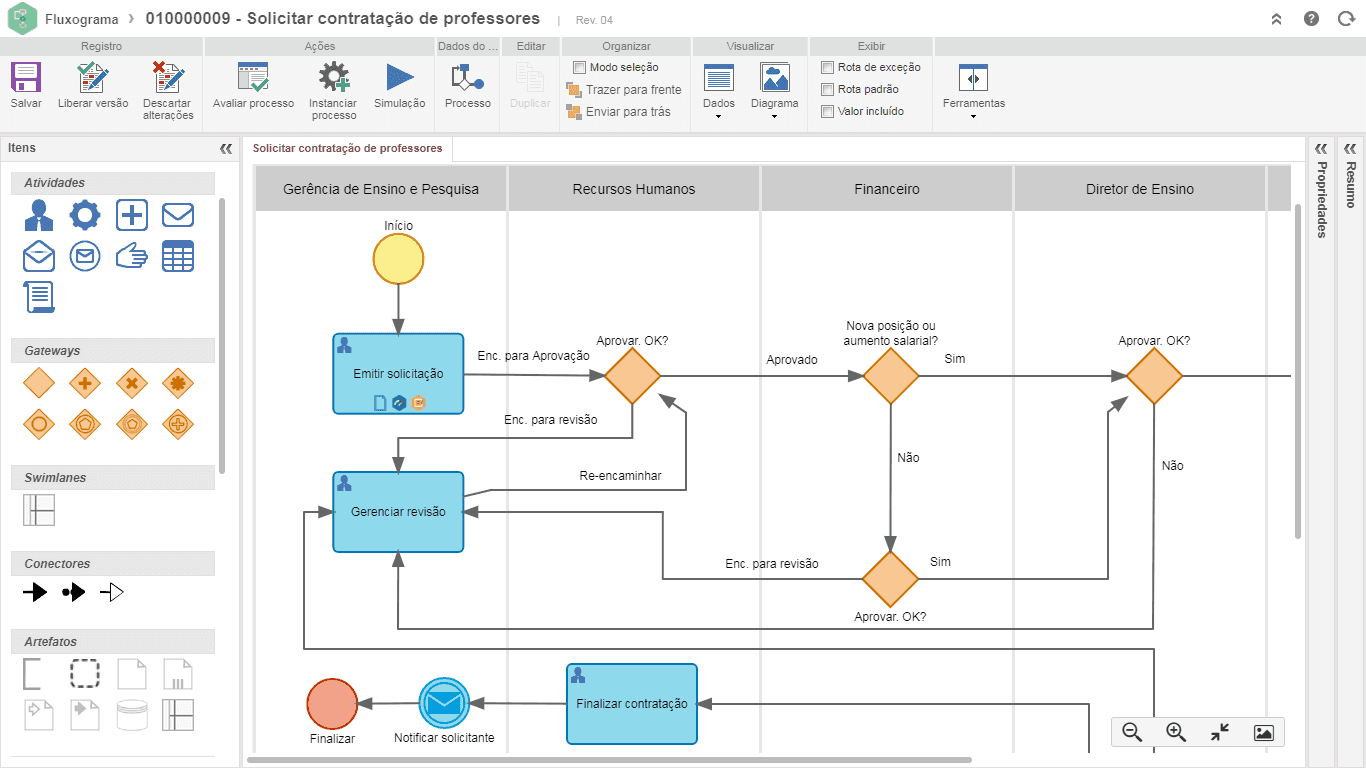
Task: Select the Finalizar end event
Action: (x=332, y=704)
